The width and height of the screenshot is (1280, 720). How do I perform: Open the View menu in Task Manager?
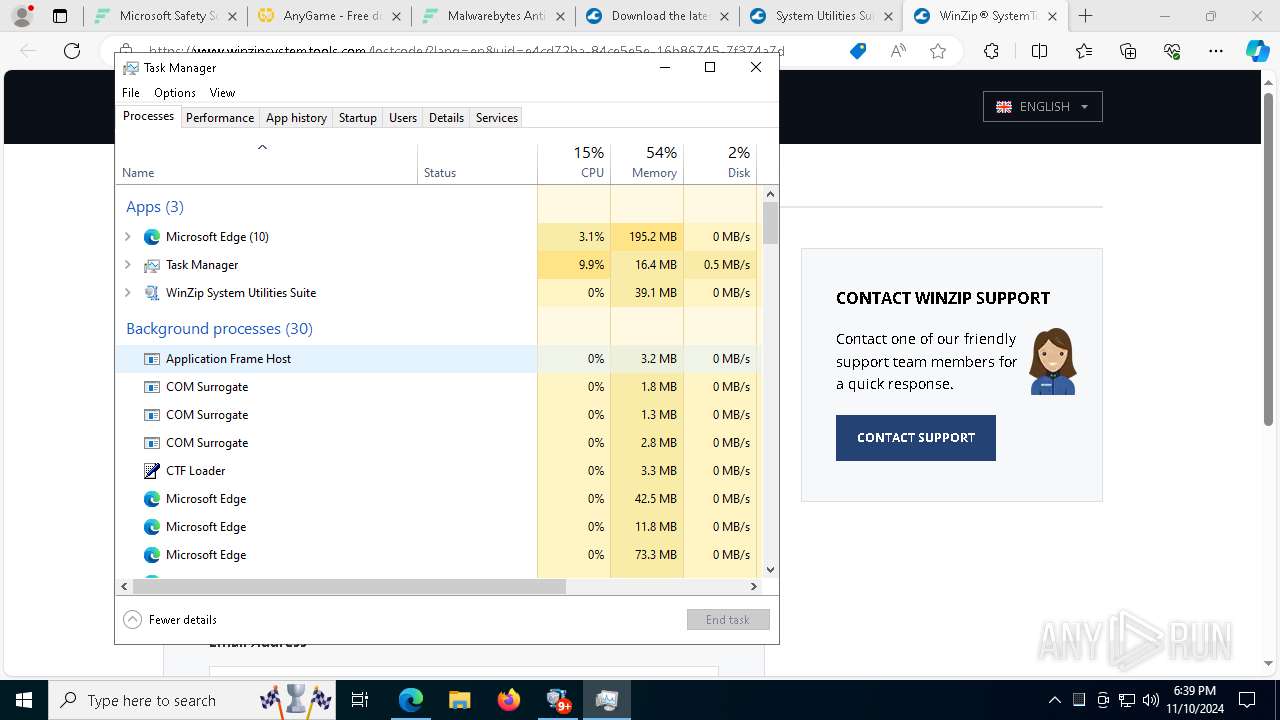pos(222,93)
